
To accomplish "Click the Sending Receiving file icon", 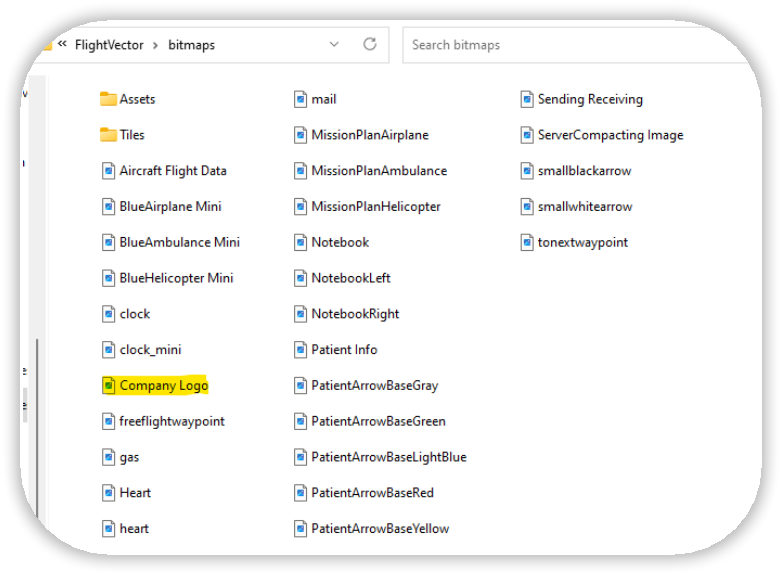I will (527, 99).
